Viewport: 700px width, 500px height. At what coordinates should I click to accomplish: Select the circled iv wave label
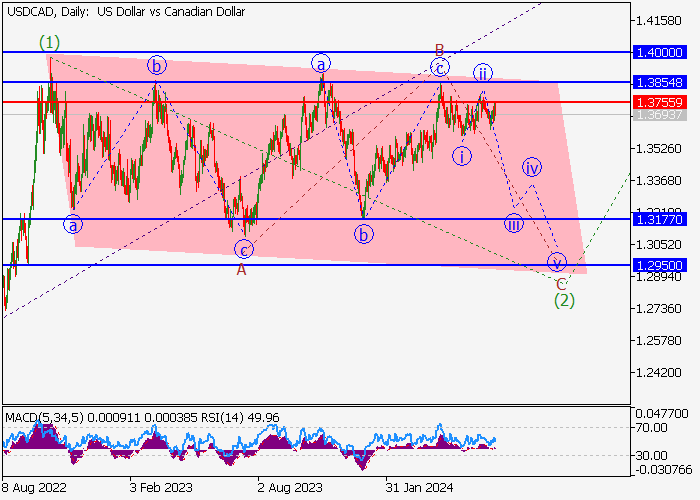[532, 167]
